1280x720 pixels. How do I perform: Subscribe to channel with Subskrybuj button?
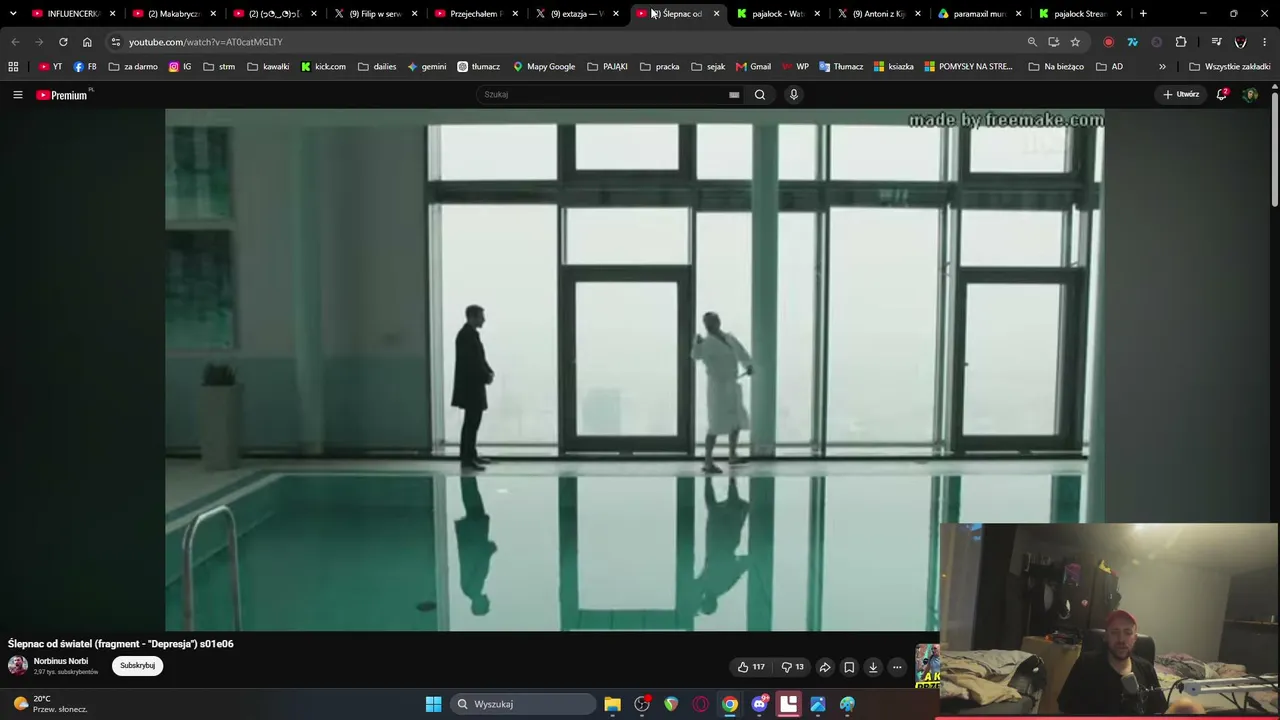point(137,666)
